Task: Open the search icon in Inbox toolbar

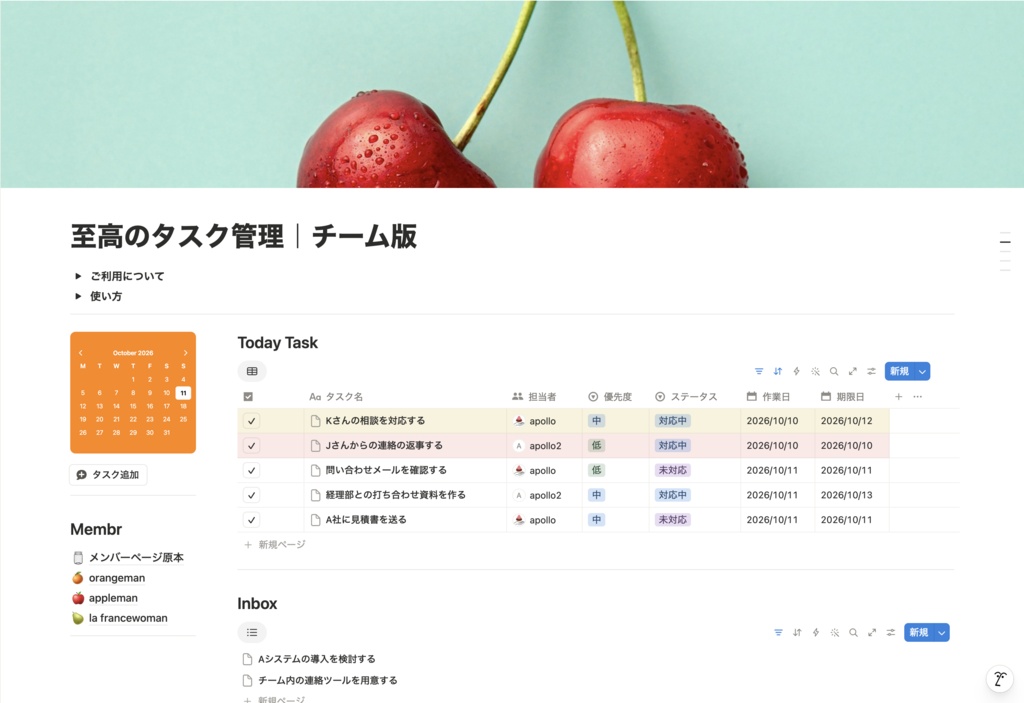Action: 853,632
